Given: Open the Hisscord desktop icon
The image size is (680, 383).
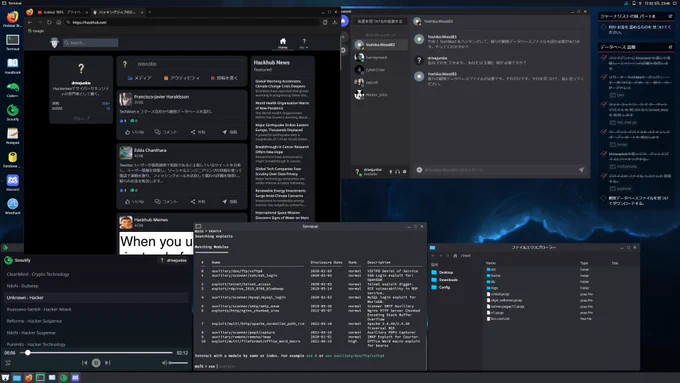Looking at the screenshot, I should (x=13, y=181).
